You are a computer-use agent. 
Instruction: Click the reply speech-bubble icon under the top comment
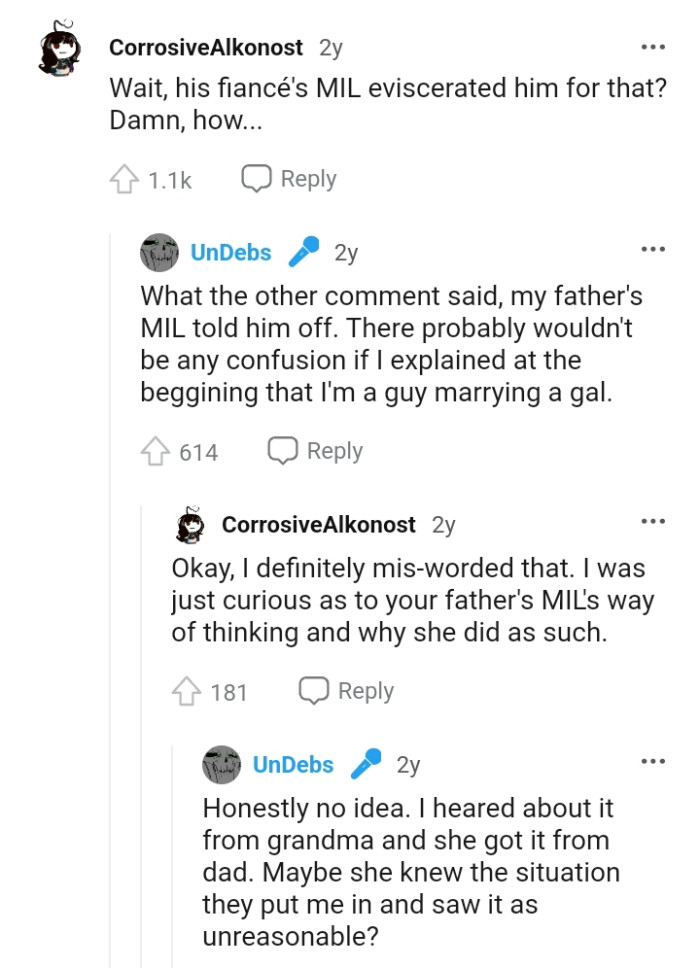(257, 178)
